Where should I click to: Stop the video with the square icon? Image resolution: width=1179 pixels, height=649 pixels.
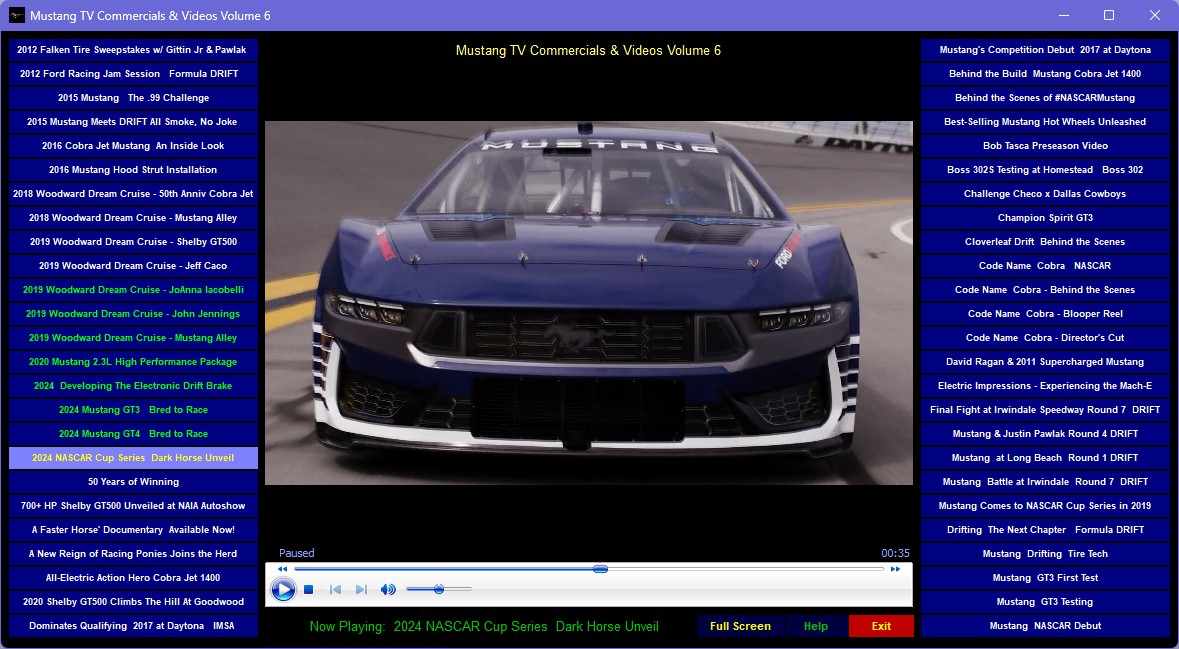pos(308,590)
